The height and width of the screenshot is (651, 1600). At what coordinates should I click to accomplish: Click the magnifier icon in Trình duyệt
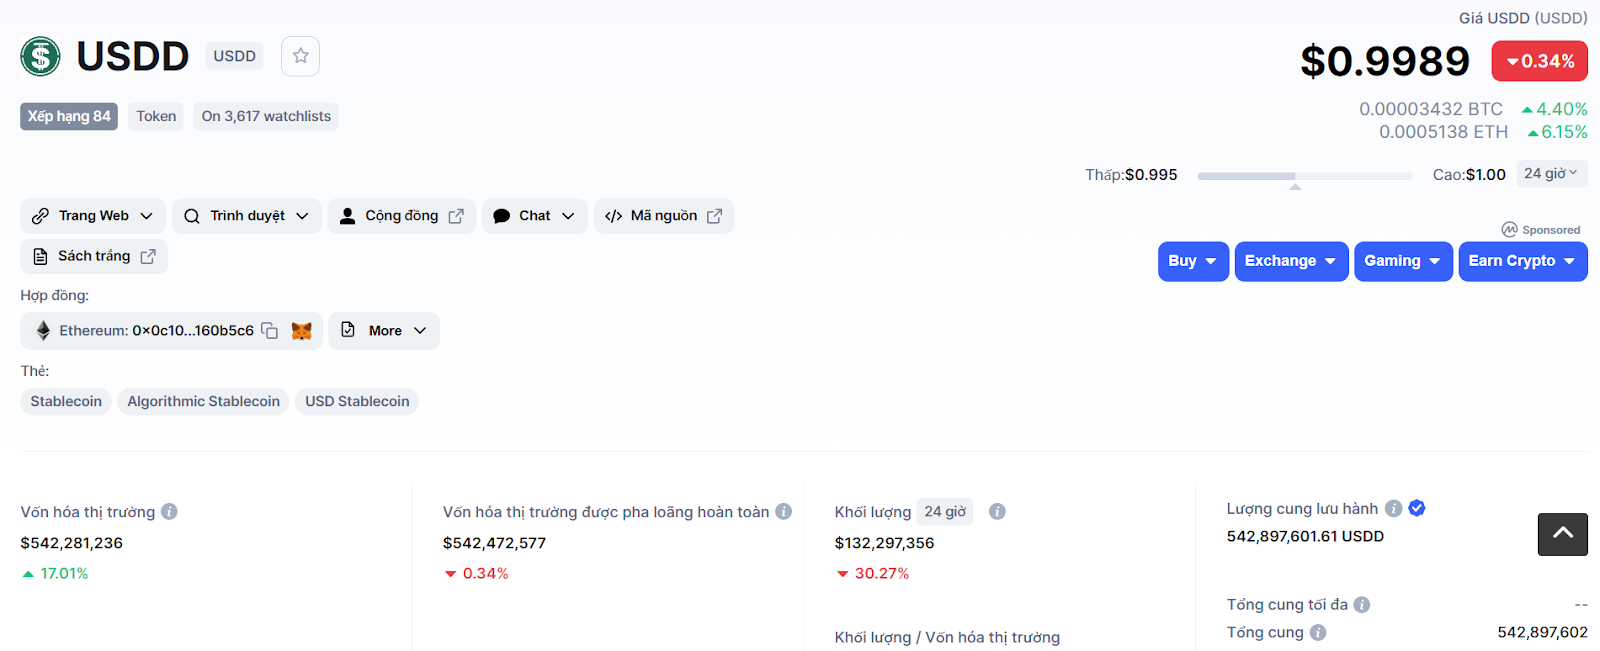click(192, 216)
